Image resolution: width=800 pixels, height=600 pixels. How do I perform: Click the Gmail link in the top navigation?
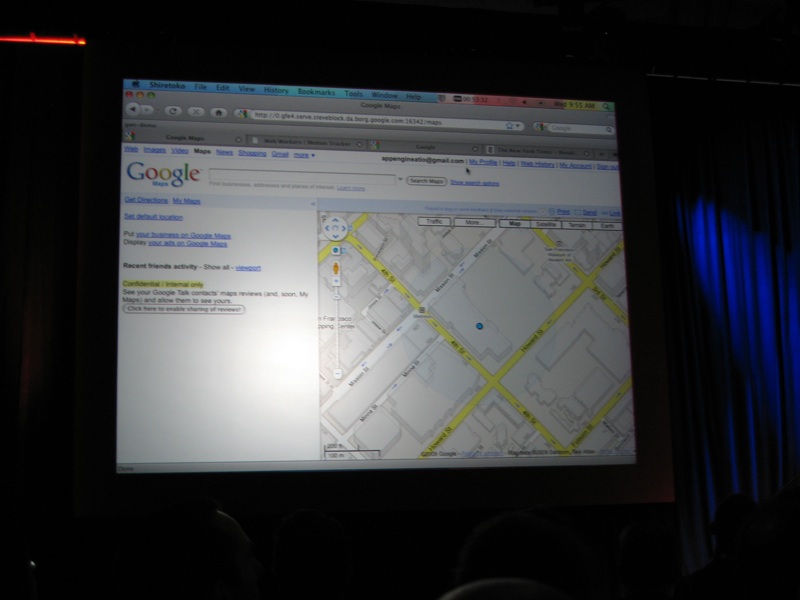280,154
